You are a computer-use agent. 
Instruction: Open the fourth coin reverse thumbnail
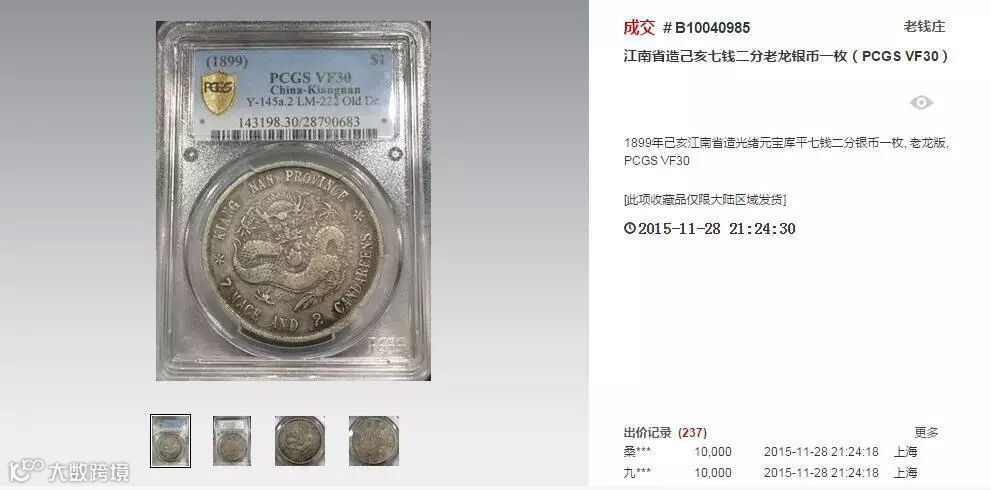(374, 441)
